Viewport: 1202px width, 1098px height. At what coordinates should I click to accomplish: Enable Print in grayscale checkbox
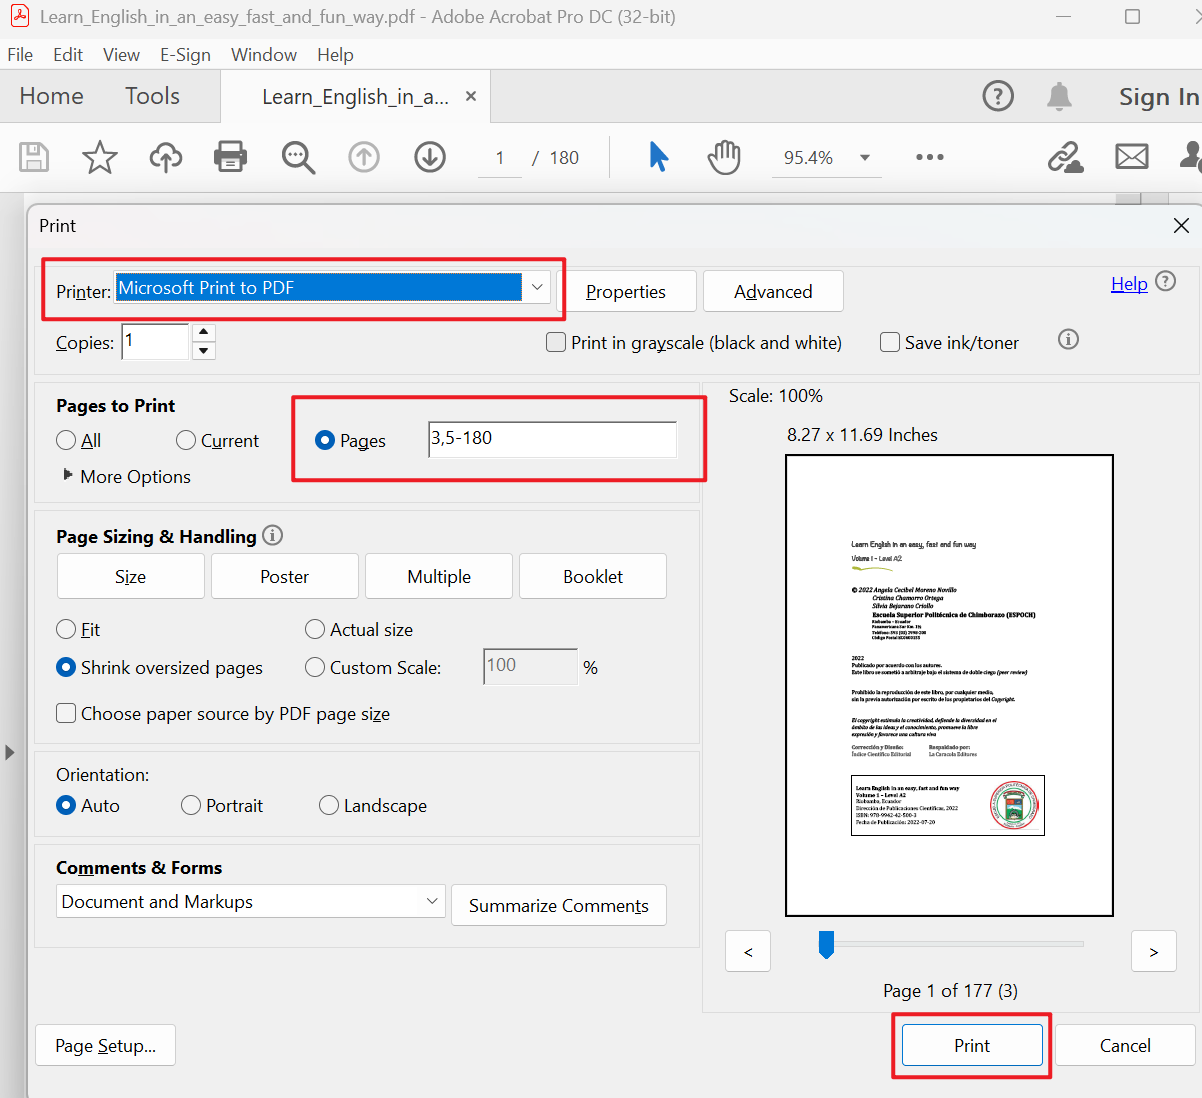click(556, 342)
